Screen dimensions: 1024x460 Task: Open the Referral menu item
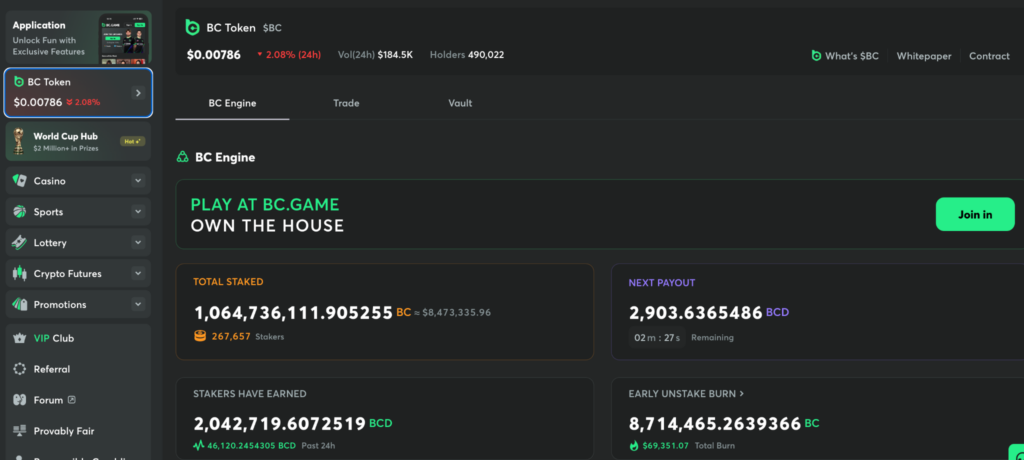tap(78, 369)
